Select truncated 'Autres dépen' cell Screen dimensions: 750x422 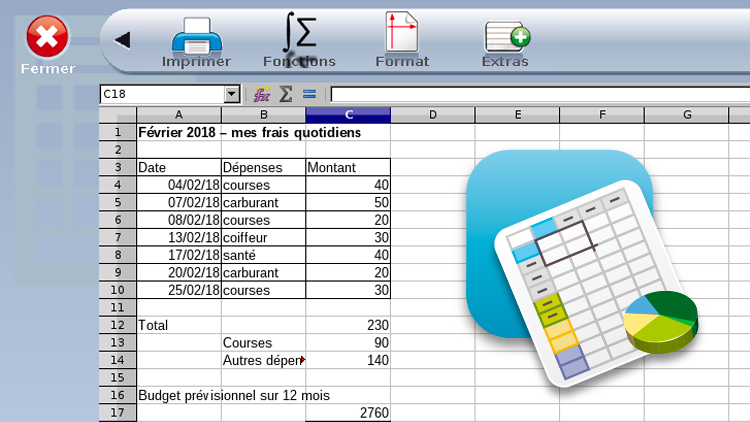(x=264, y=360)
